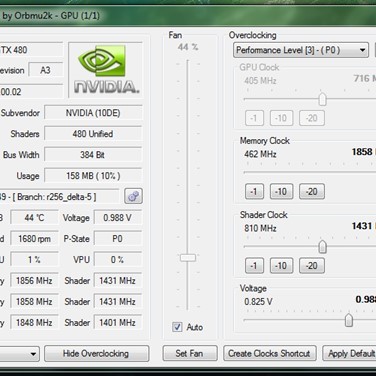
Task: Click the Revision field A3
Action: pyautogui.click(x=46, y=70)
